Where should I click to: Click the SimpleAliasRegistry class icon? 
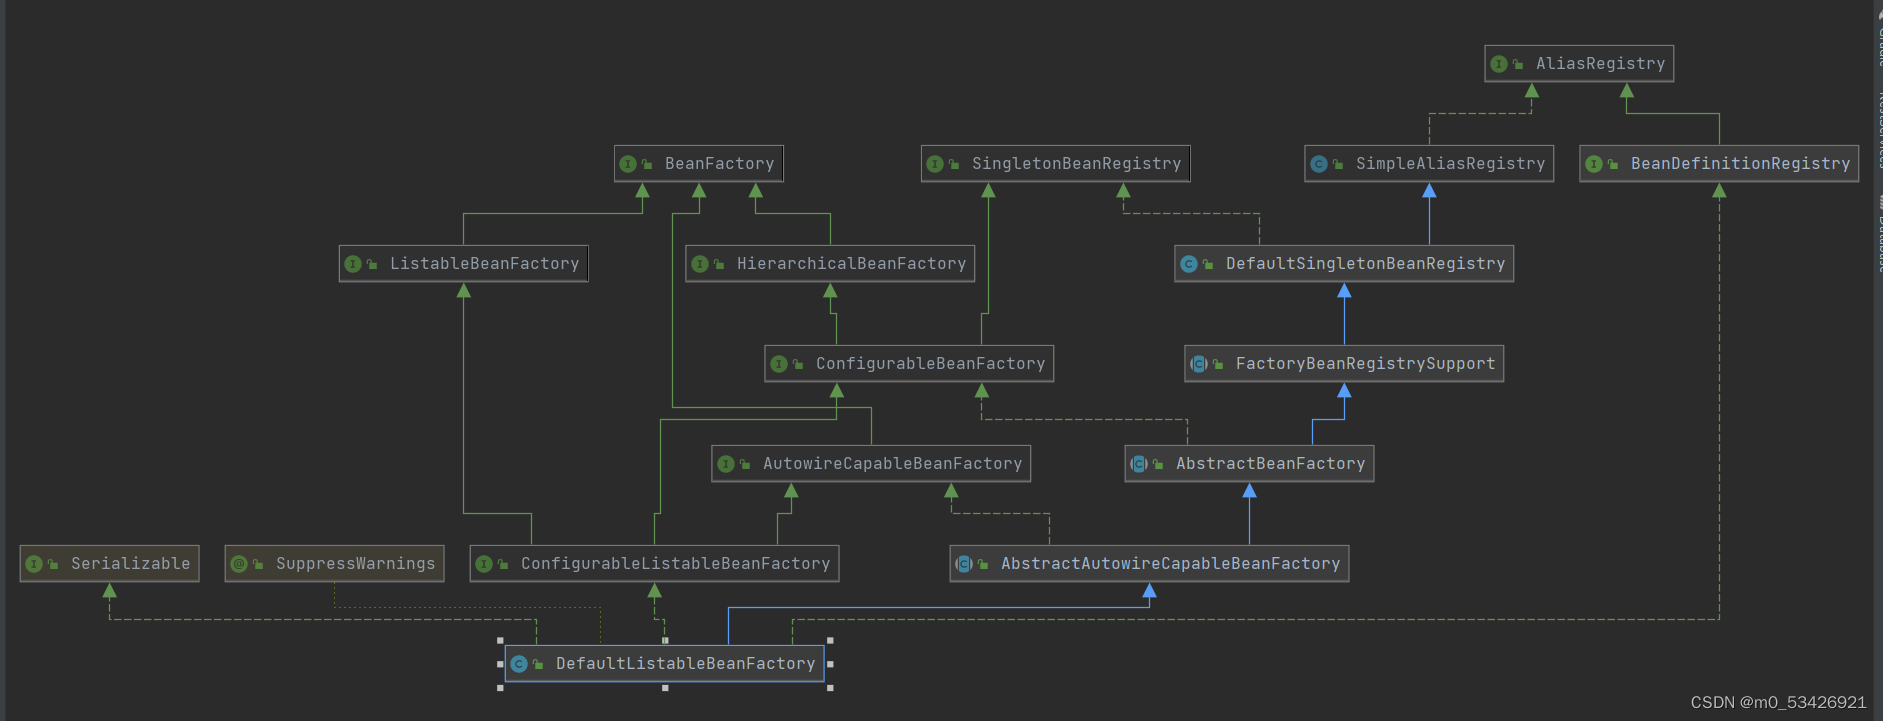point(1319,164)
